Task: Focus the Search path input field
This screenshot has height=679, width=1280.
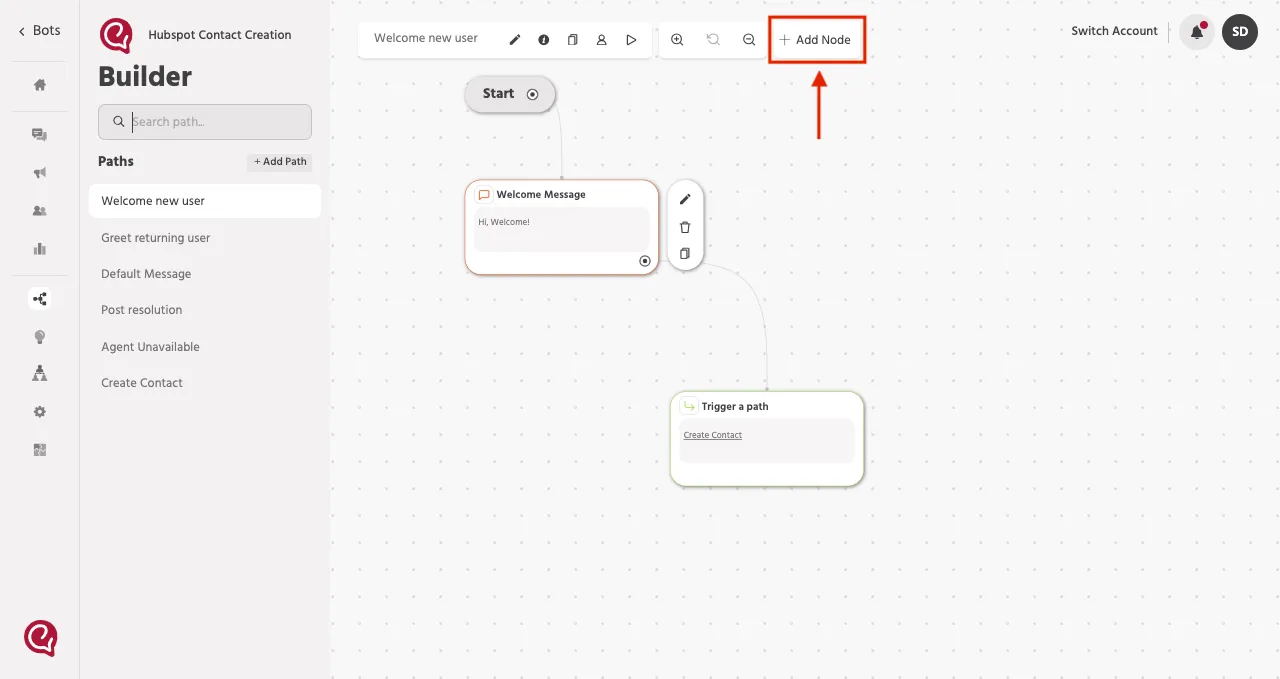Action: [x=205, y=122]
